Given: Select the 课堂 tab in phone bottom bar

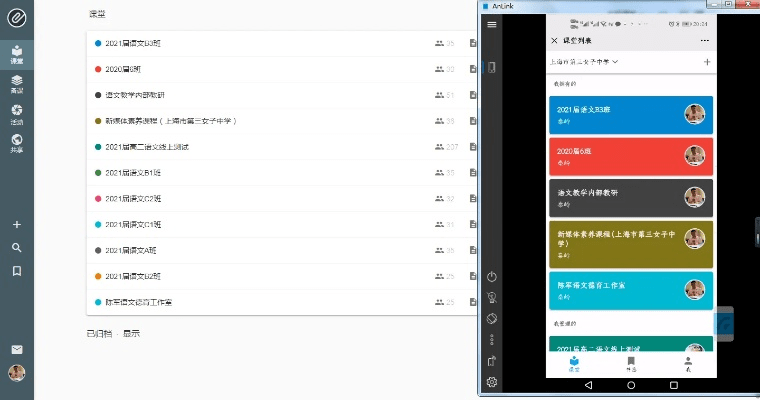Looking at the screenshot, I should pyautogui.click(x=573, y=365).
